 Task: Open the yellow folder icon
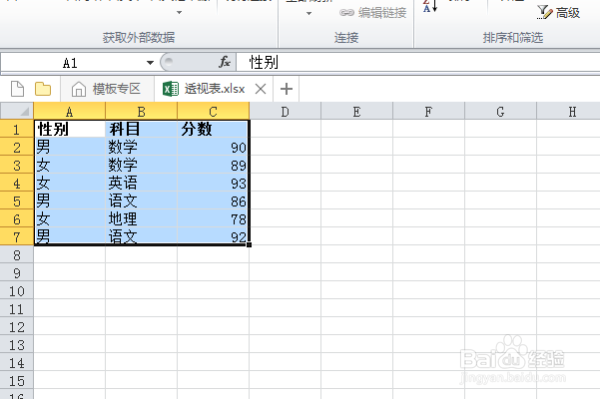[x=43, y=89]
